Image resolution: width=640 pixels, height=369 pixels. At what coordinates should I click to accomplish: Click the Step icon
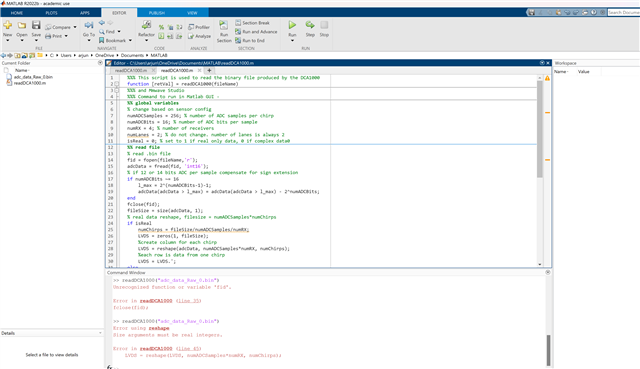(310, 25)
